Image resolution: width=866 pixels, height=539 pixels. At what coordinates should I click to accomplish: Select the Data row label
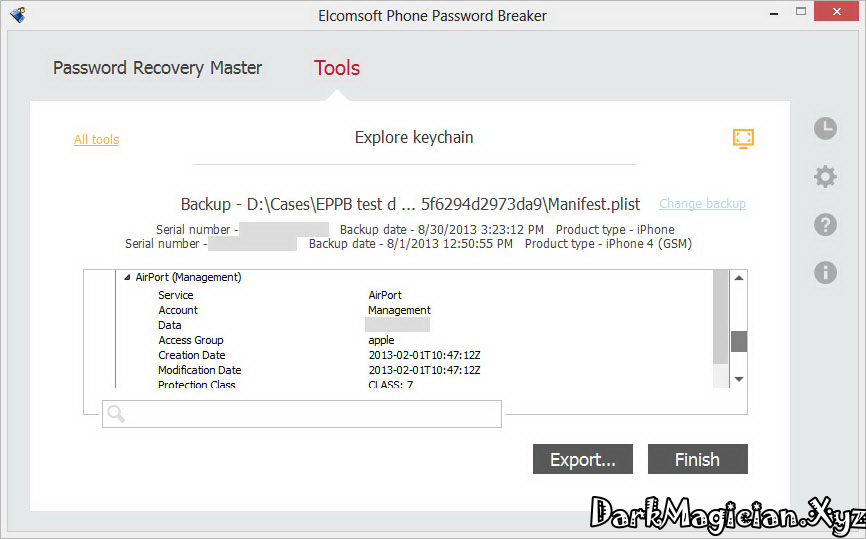(x=170, y=325)
